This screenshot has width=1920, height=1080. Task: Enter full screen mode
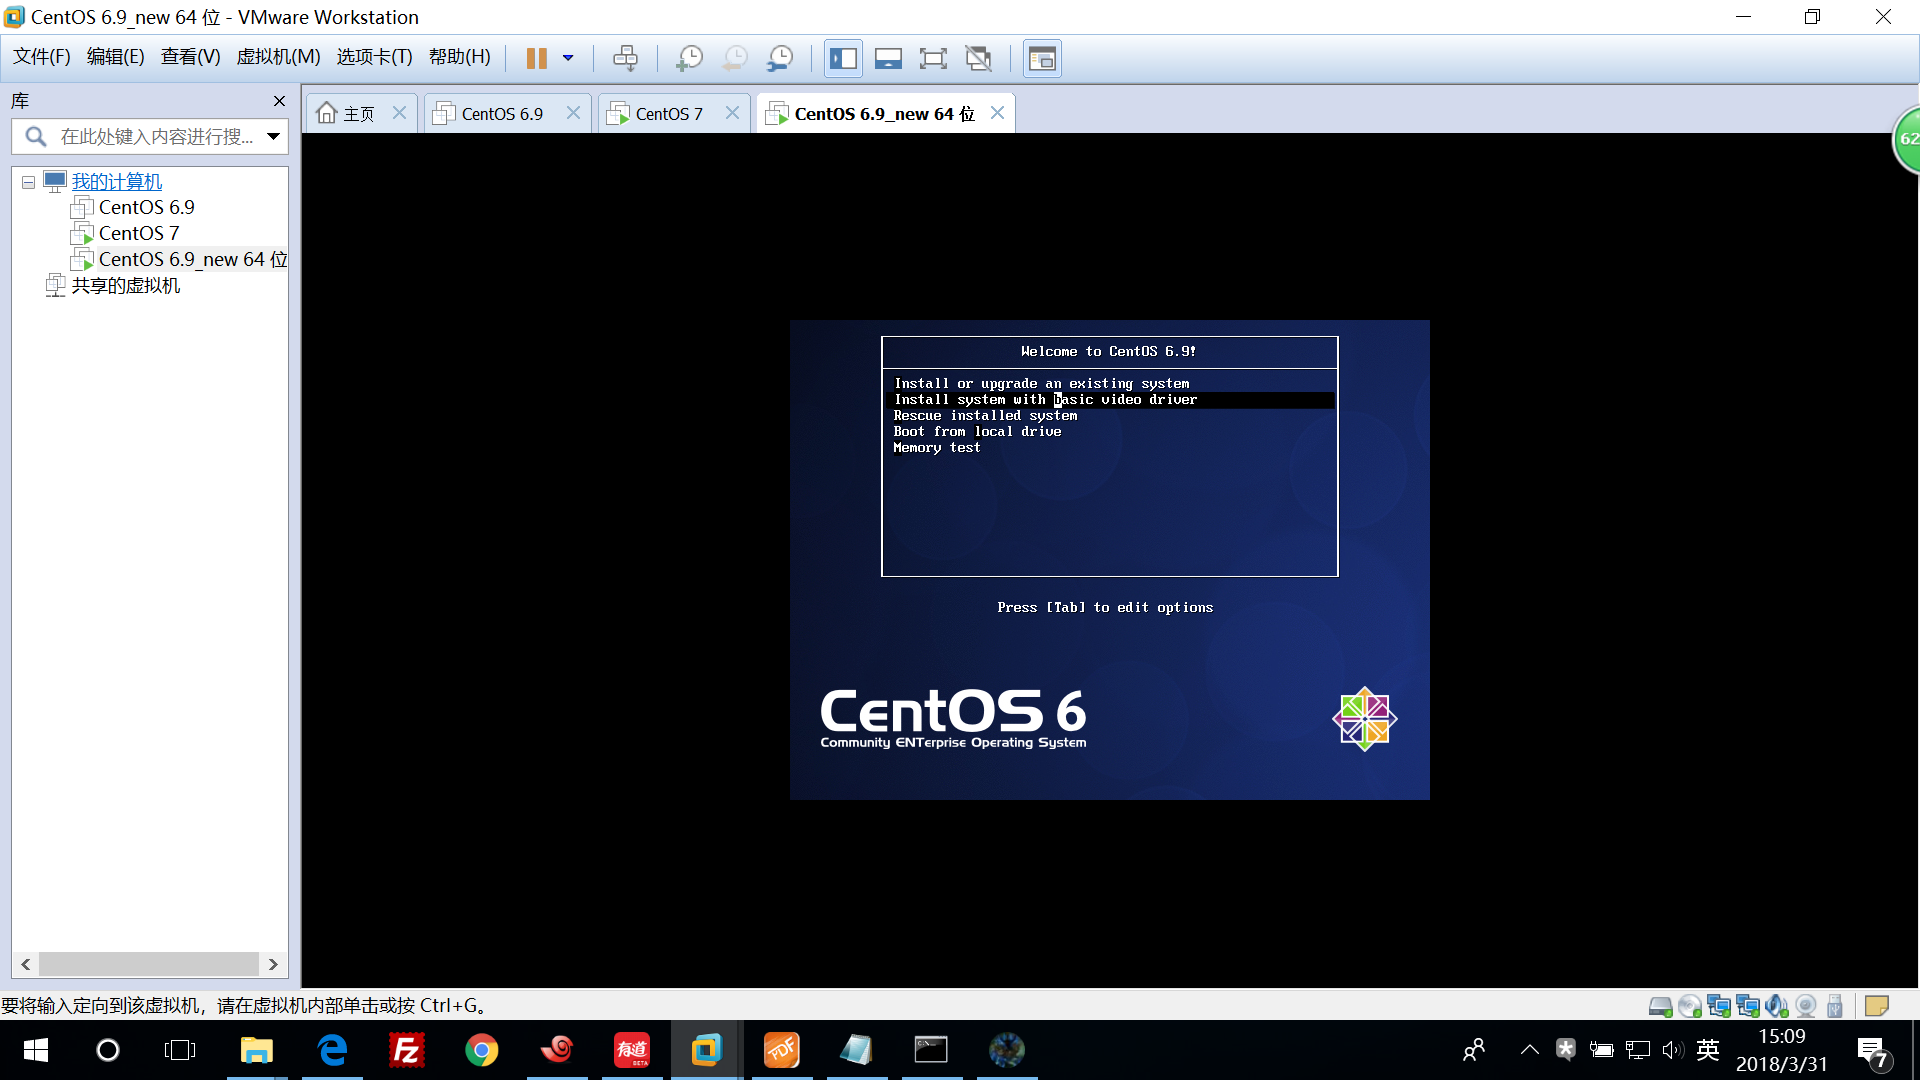(933, 58)
